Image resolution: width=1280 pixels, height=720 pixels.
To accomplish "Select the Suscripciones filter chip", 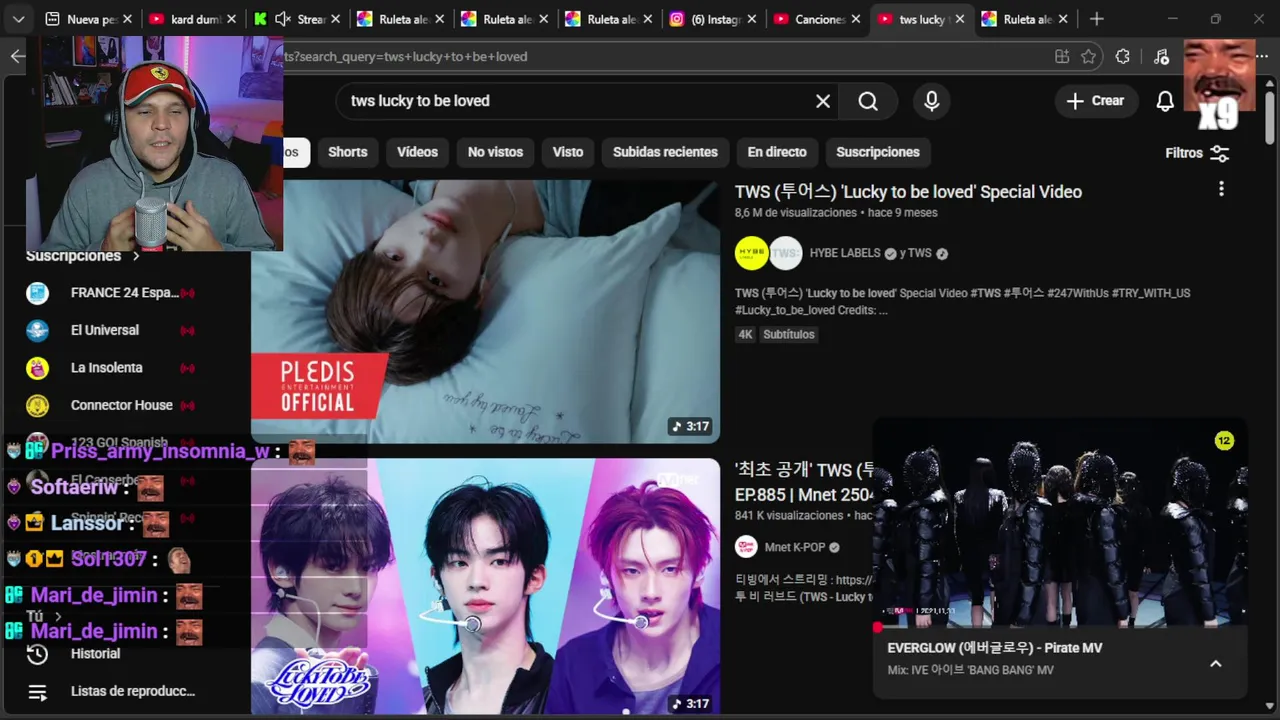I will coord(878,152).
